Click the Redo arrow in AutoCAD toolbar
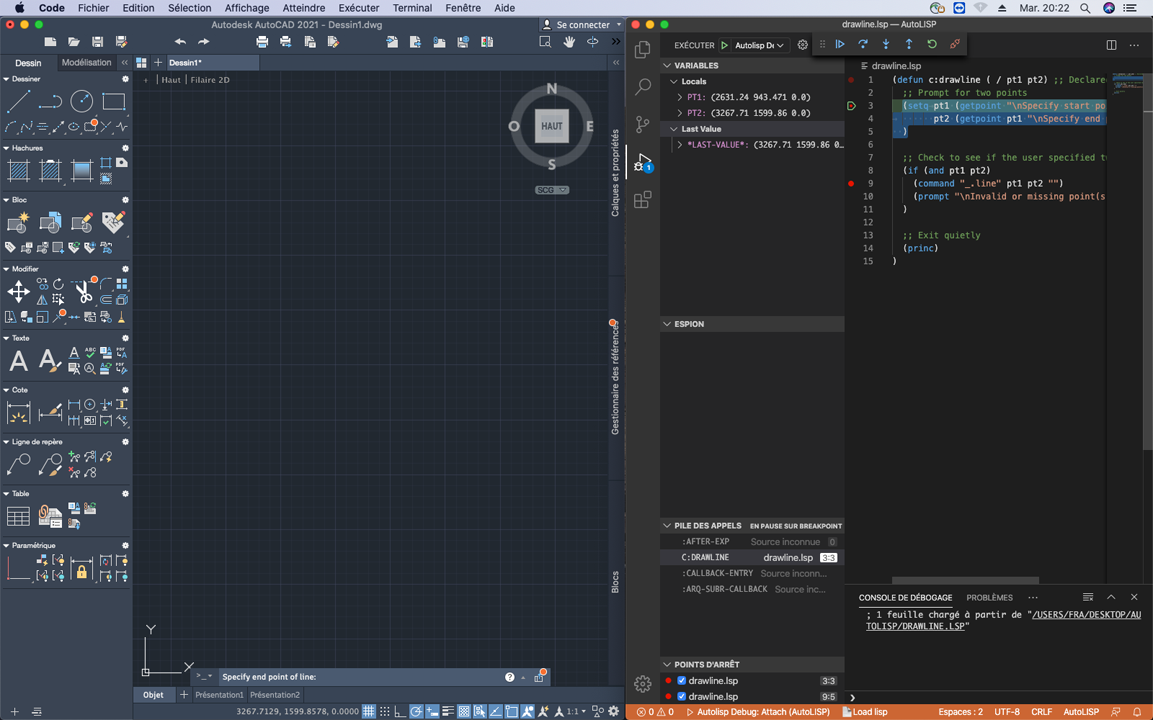The height and width of the screenshot is (720, 1153). click(x=204, y=42)
